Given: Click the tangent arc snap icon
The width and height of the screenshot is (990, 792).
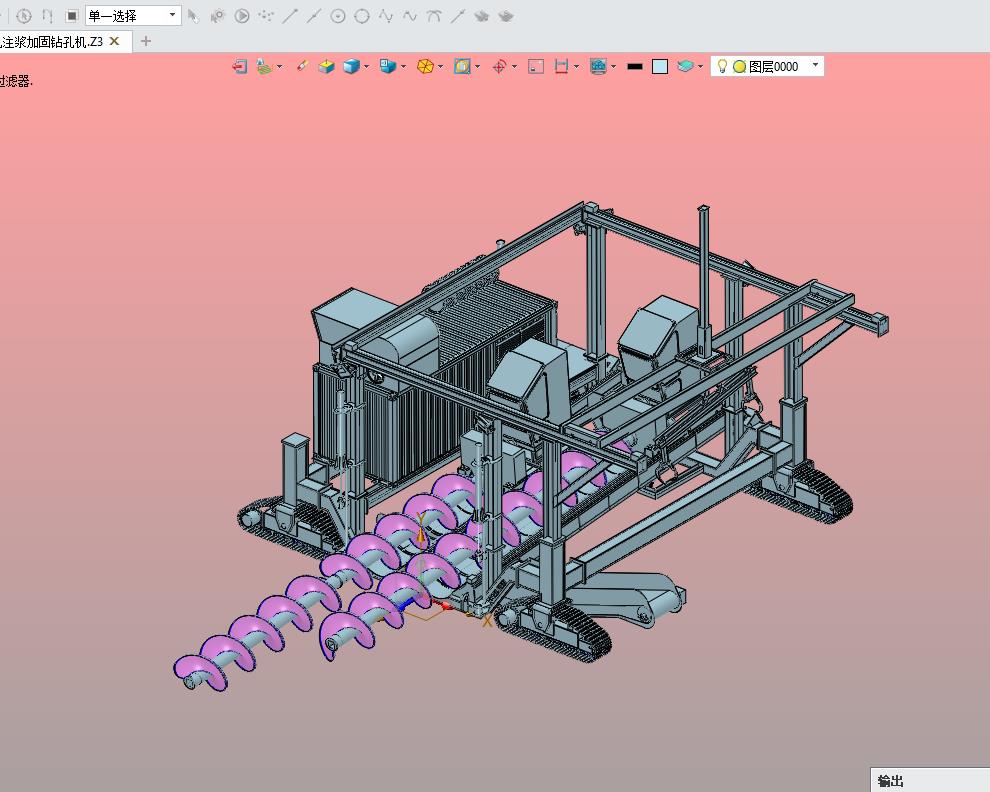Looking at the screenshot, I should coord(434,16).
